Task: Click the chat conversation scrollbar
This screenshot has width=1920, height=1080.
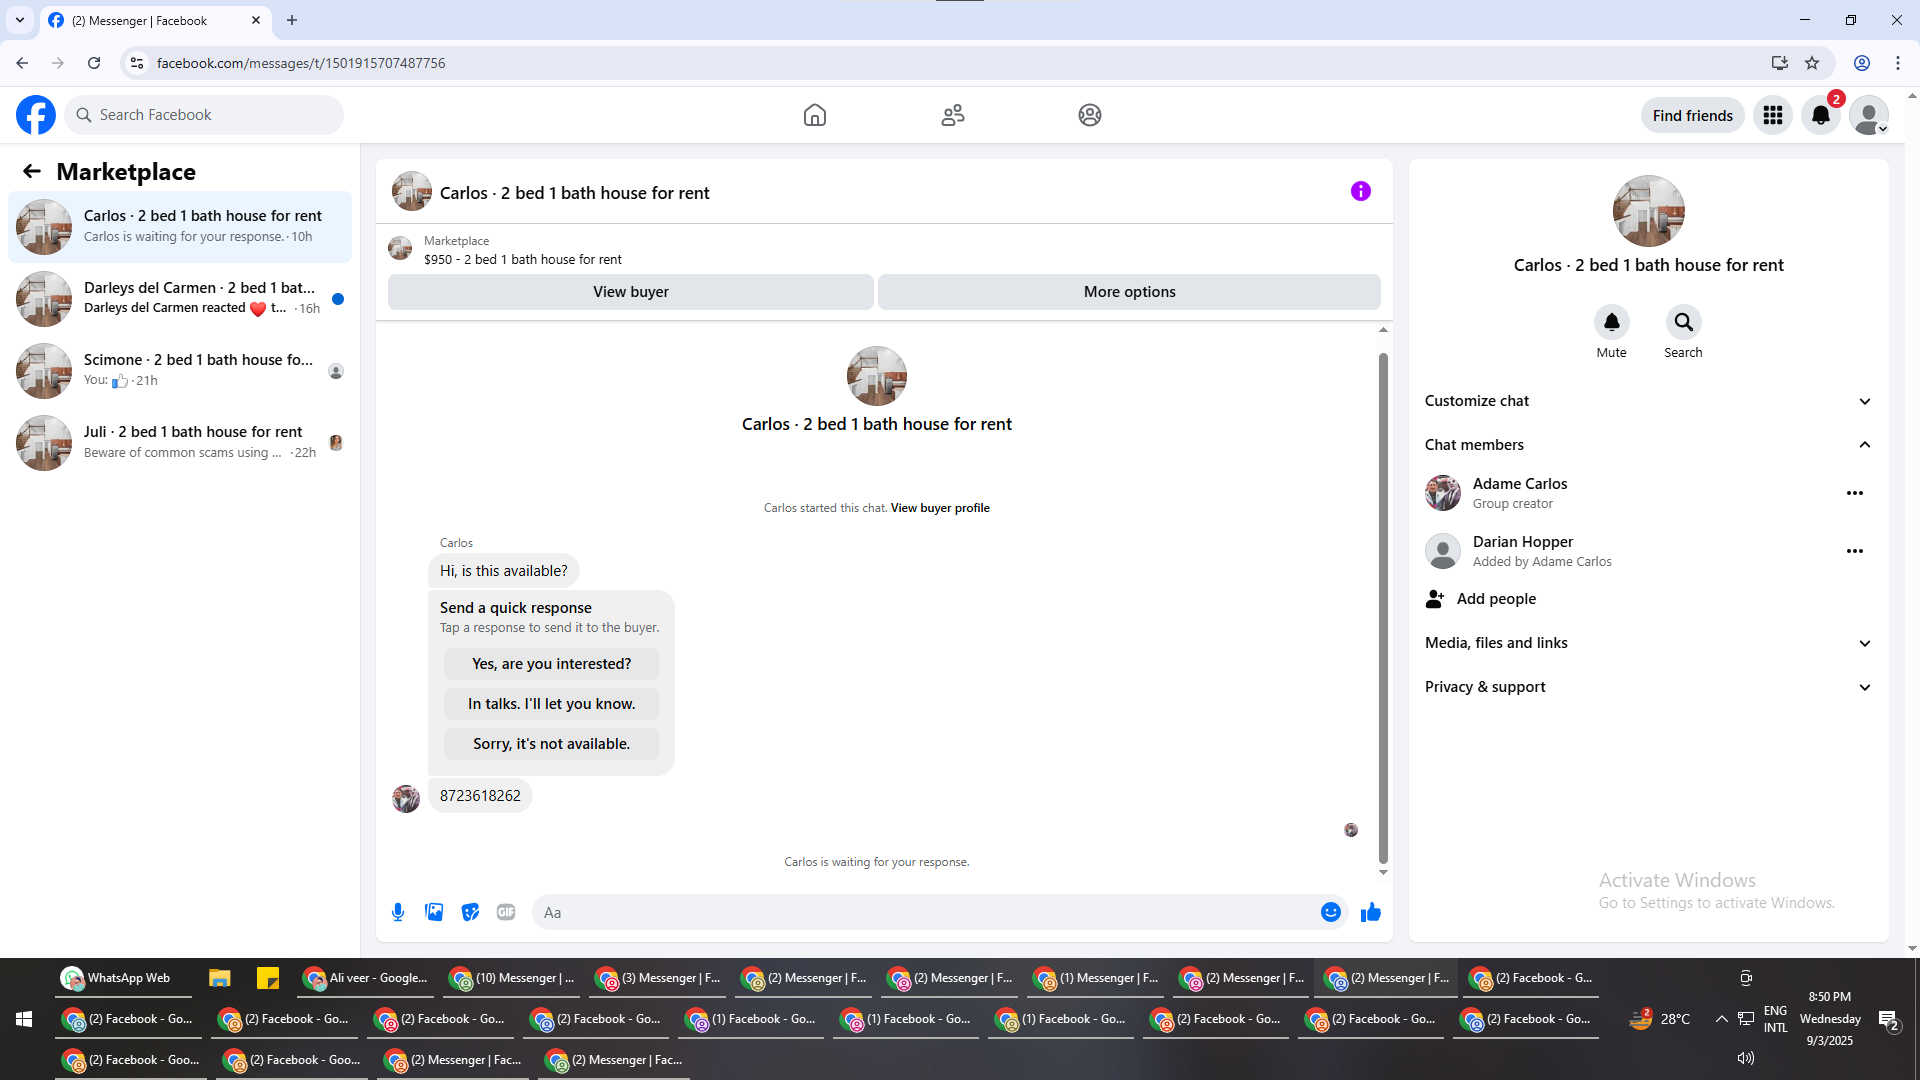Action: (x=1383, y=608)
